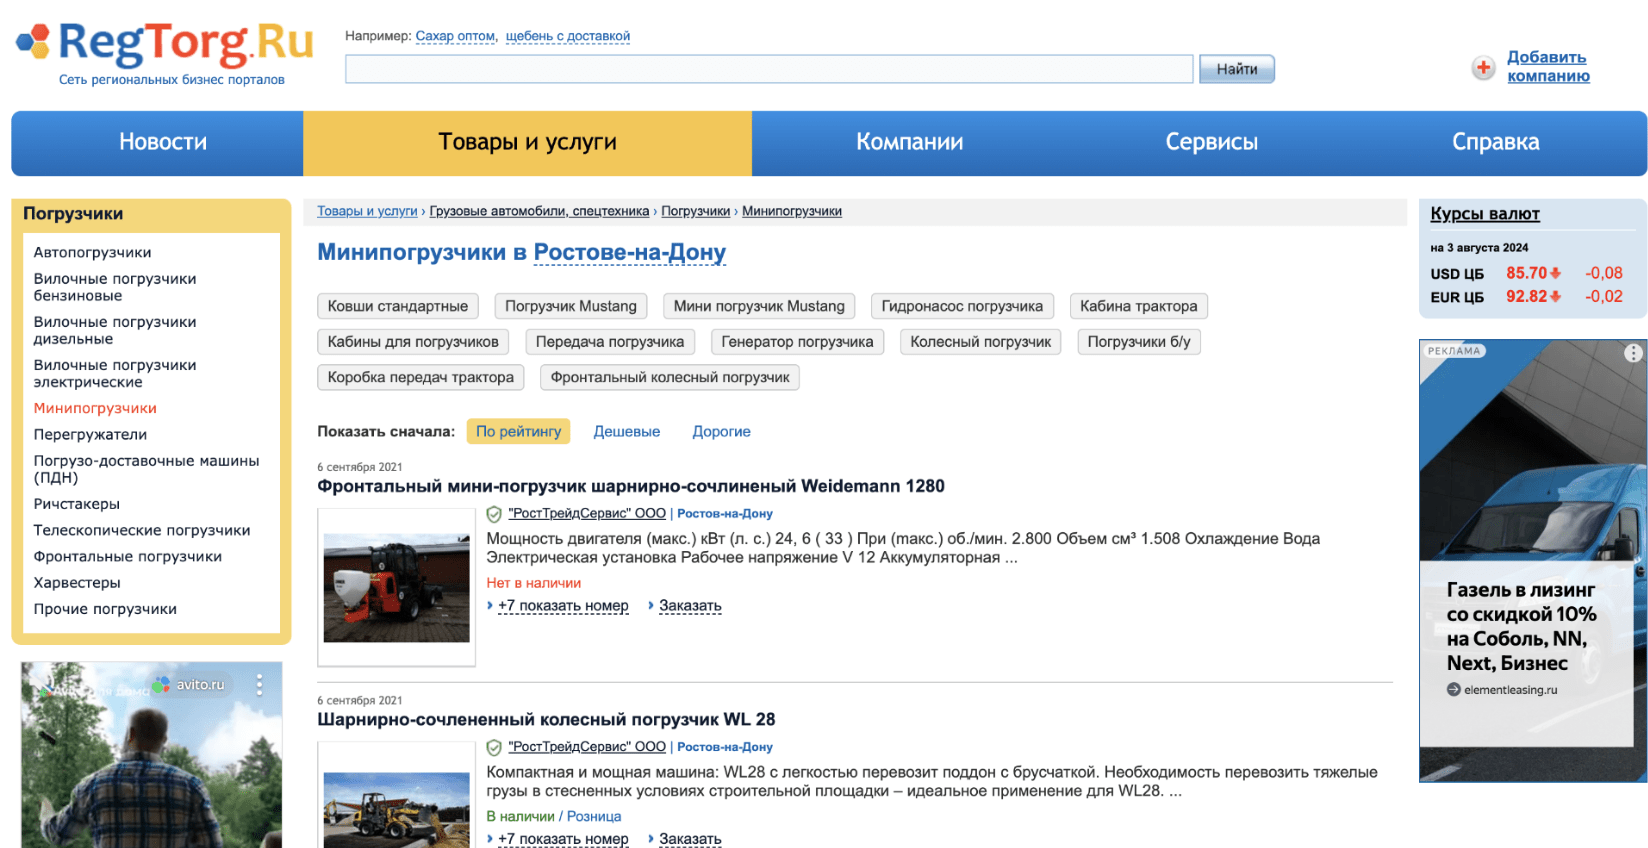
Task: Select Вилочные погрузчики дизельные category
Action: [115, 330]
